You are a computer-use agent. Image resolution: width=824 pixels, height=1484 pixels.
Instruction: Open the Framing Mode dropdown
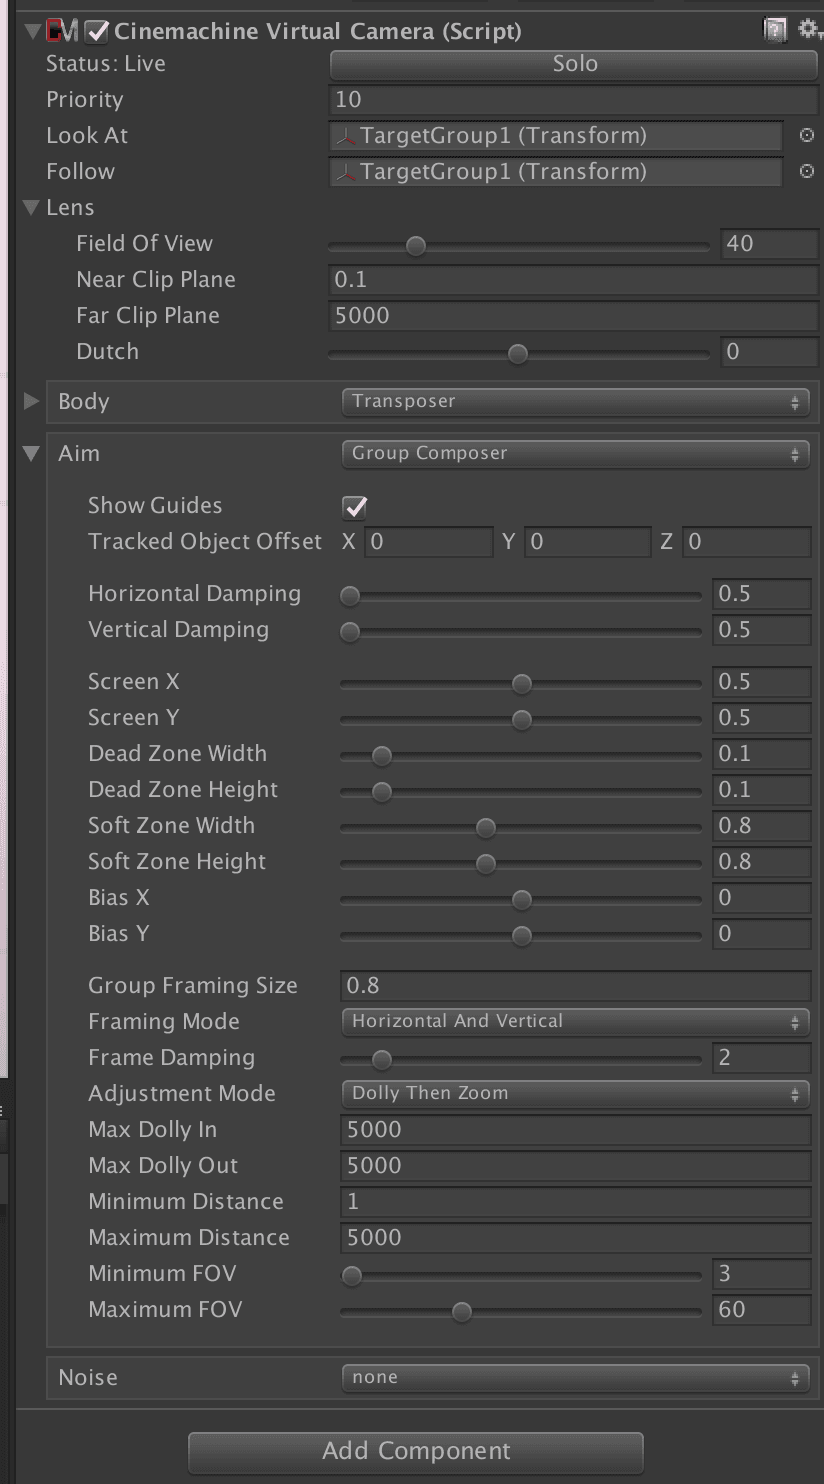[x=575, y=1022]
